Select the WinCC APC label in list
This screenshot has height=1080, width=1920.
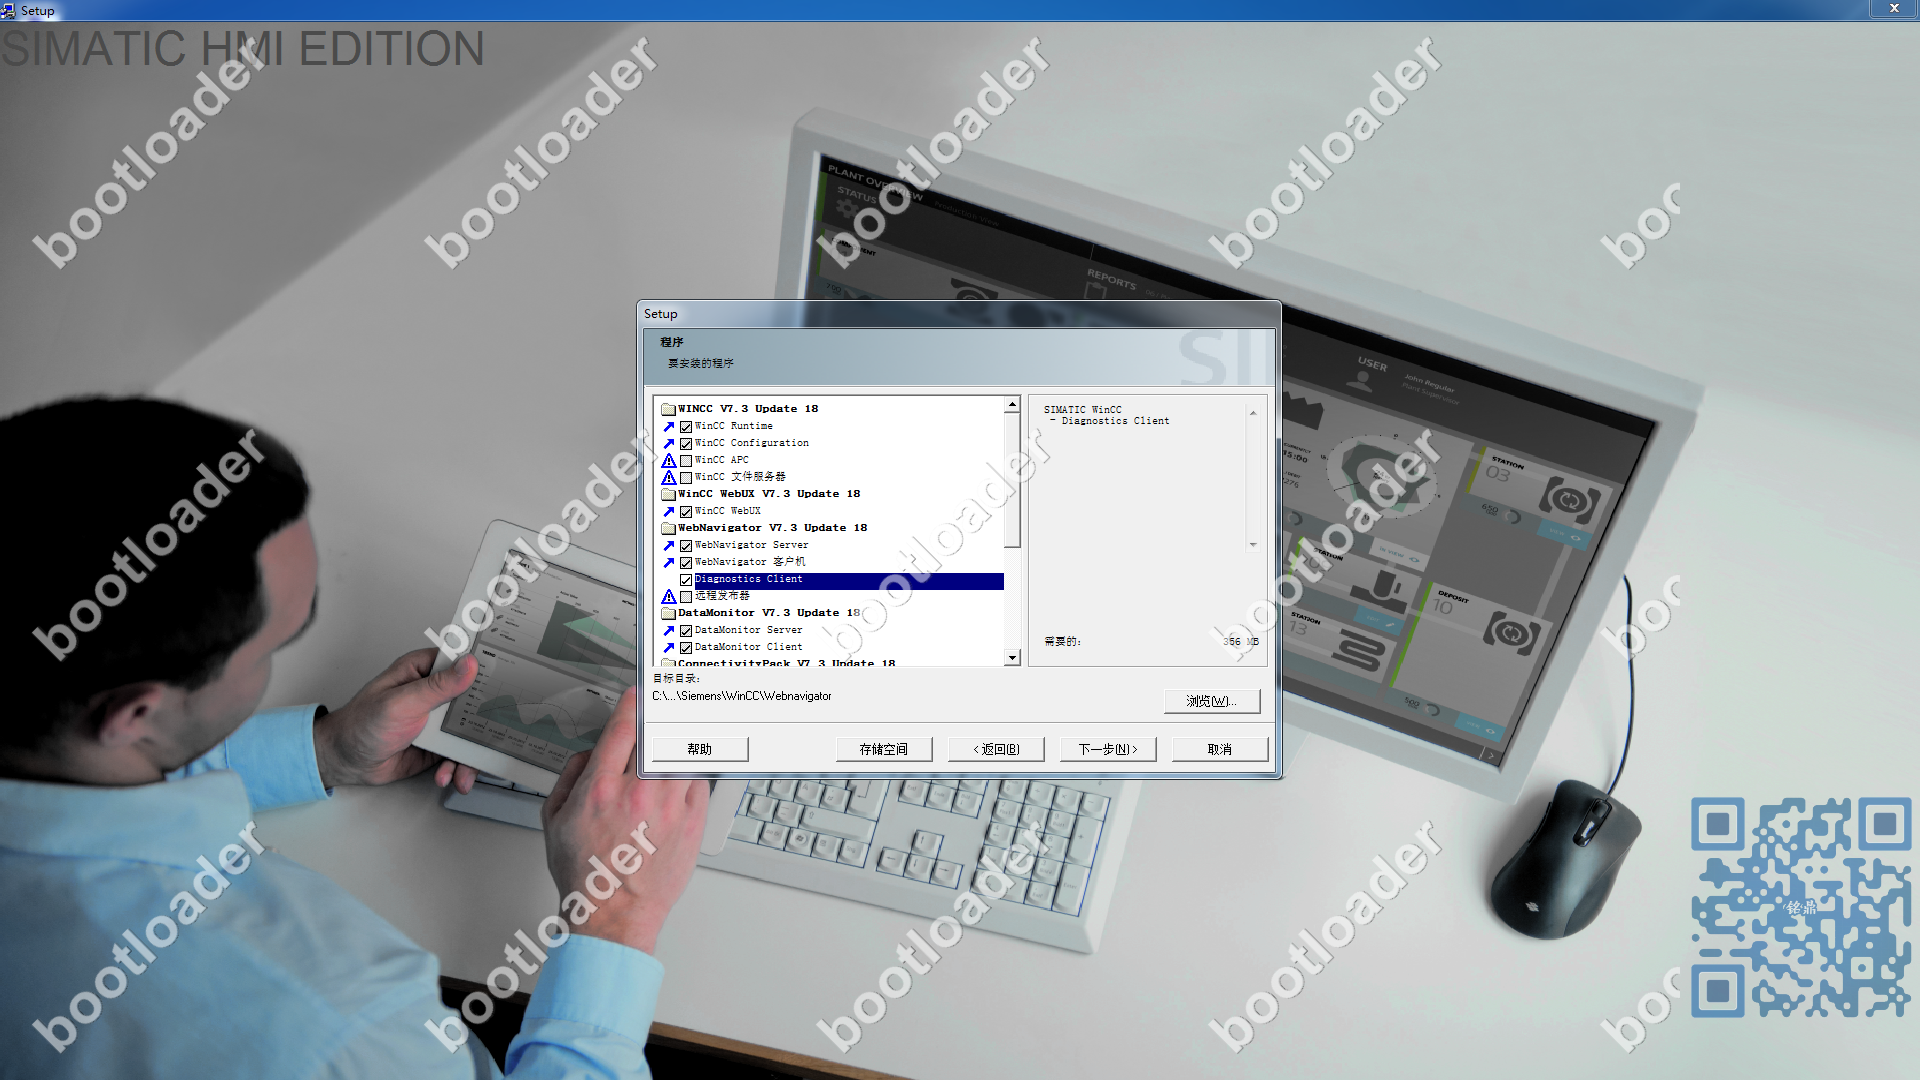point(721,460)
